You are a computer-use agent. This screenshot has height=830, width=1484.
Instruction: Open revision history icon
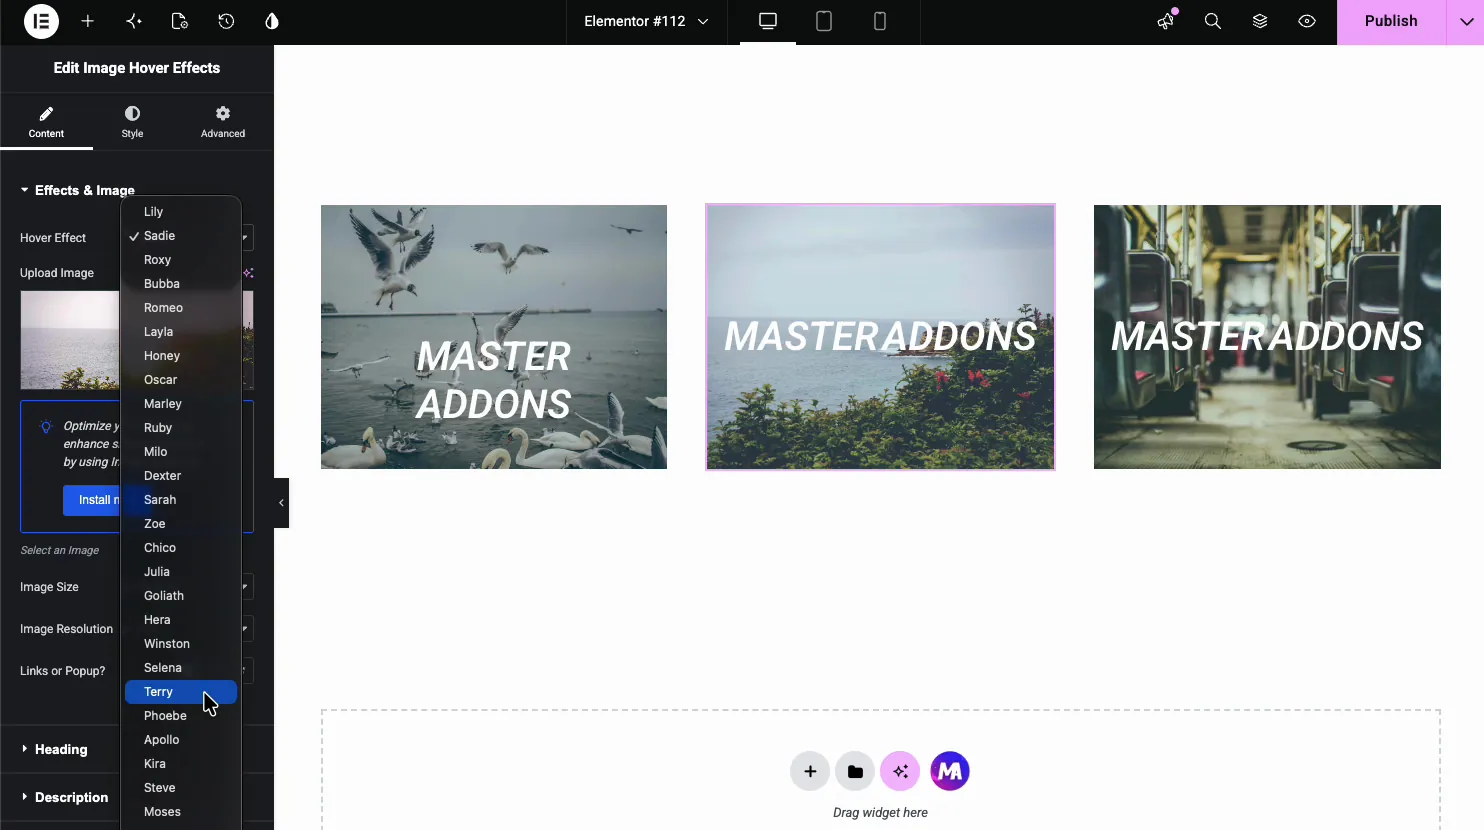tap(226, 21)
